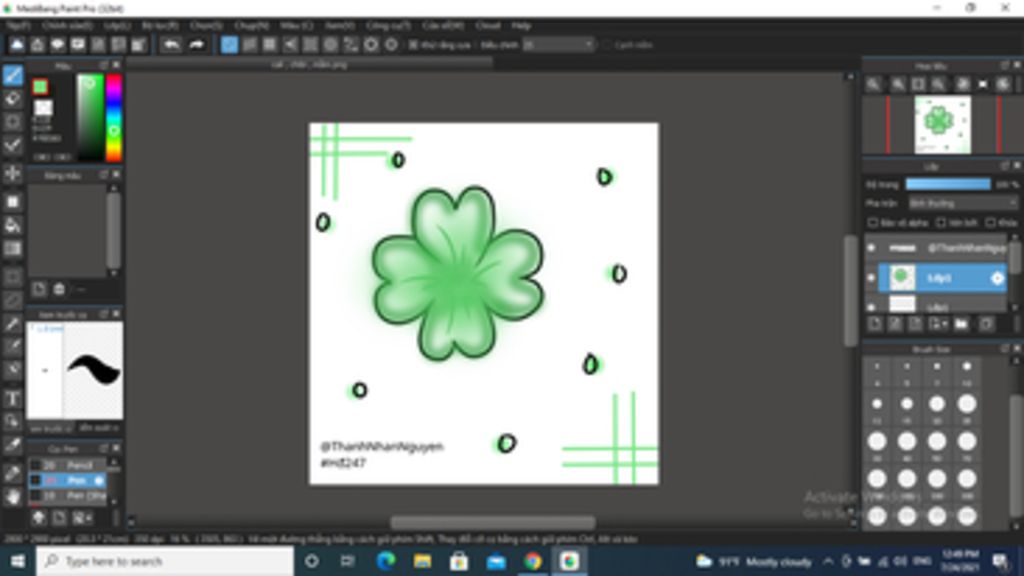Click the snap off icon in toolbar
1024x576 pixels.
click(x=229, y=45)
